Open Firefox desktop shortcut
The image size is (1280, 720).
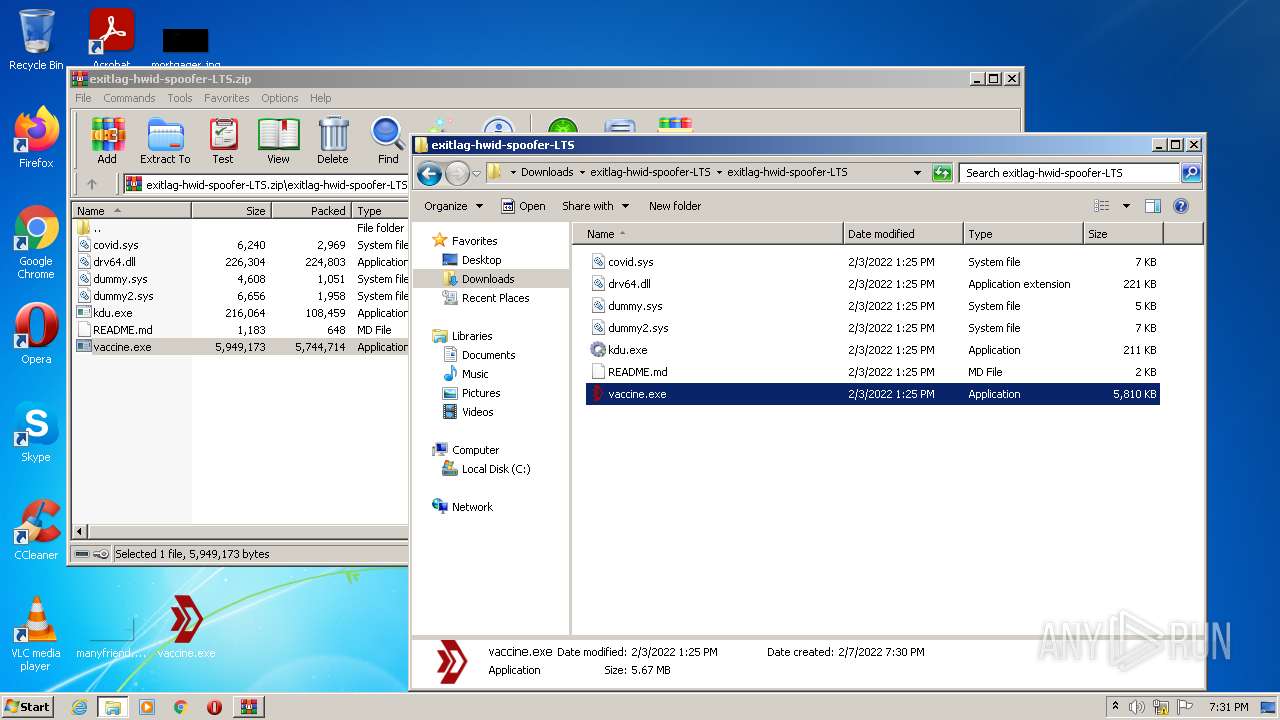click(x=36, y=138)
